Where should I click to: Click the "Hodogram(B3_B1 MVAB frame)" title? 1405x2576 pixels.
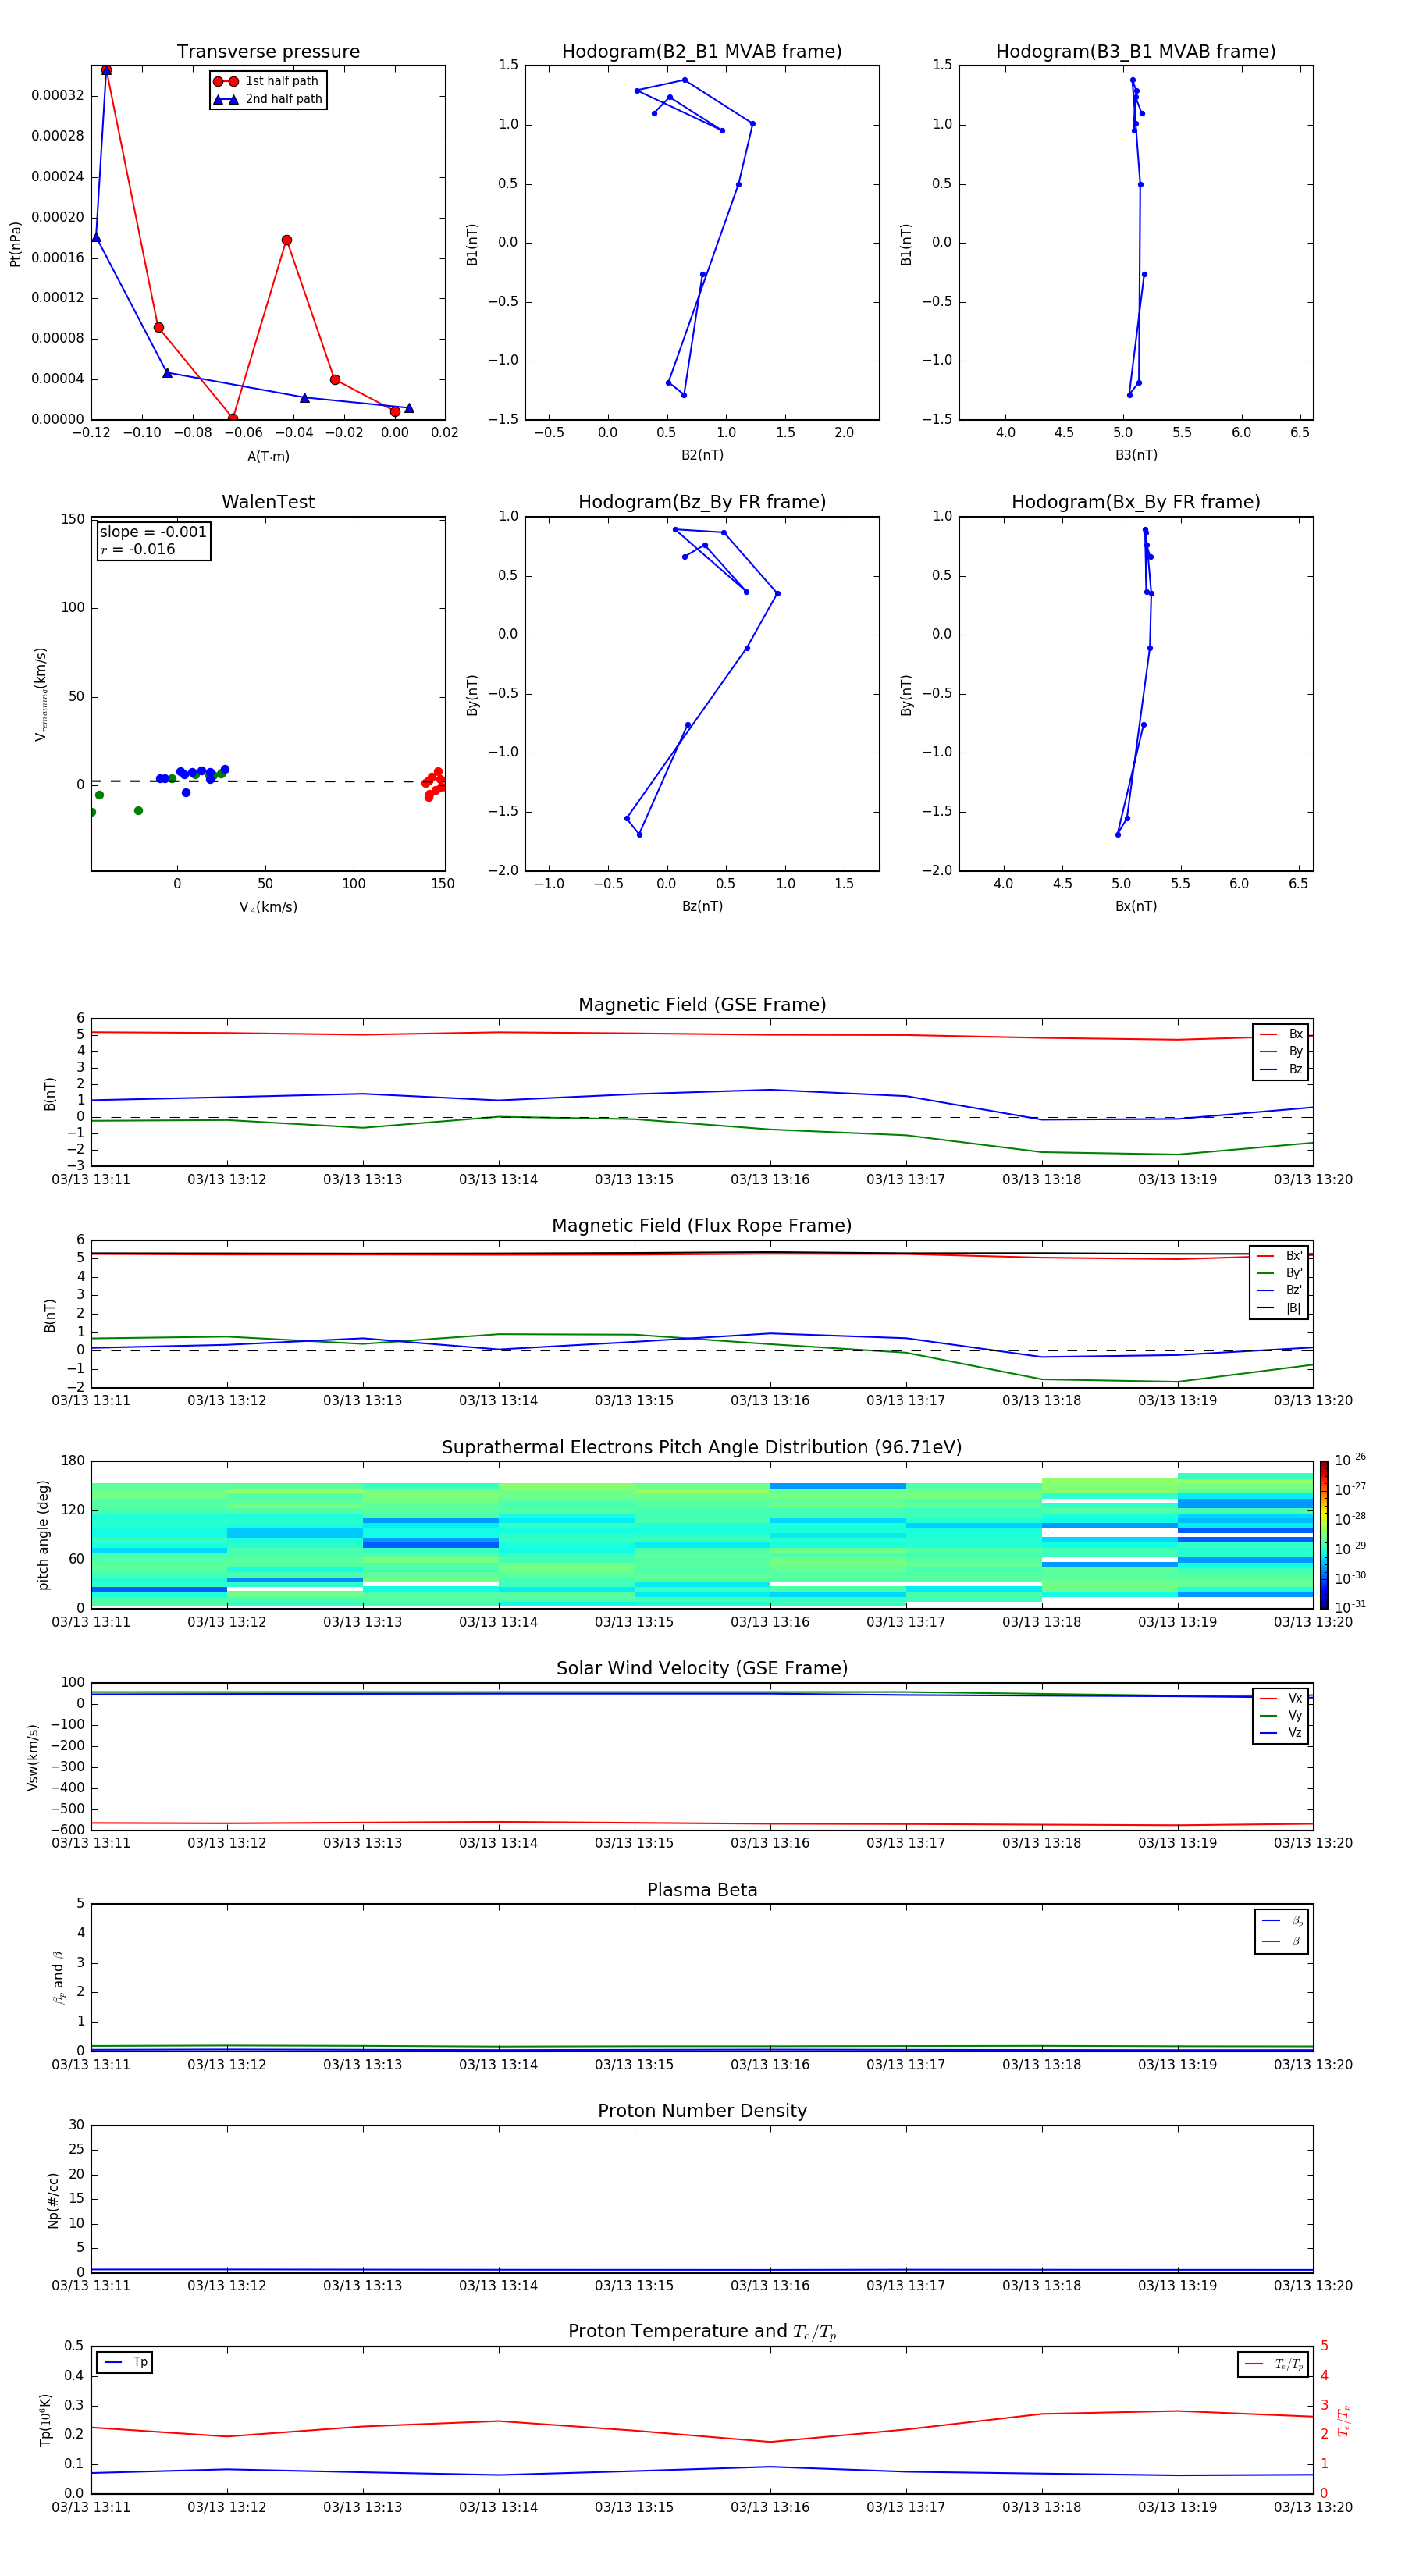pyautogui.click(x=1136, y=52)
